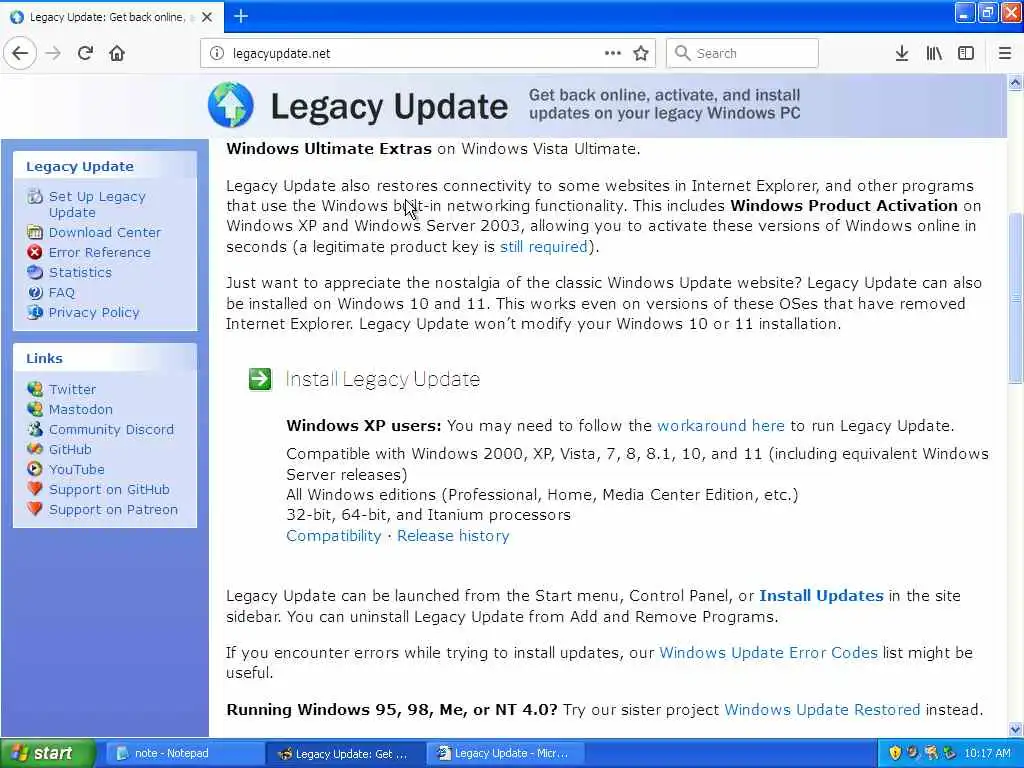Open the Mastodon link
Screen dimensions: 1024x768
point(80,409)
